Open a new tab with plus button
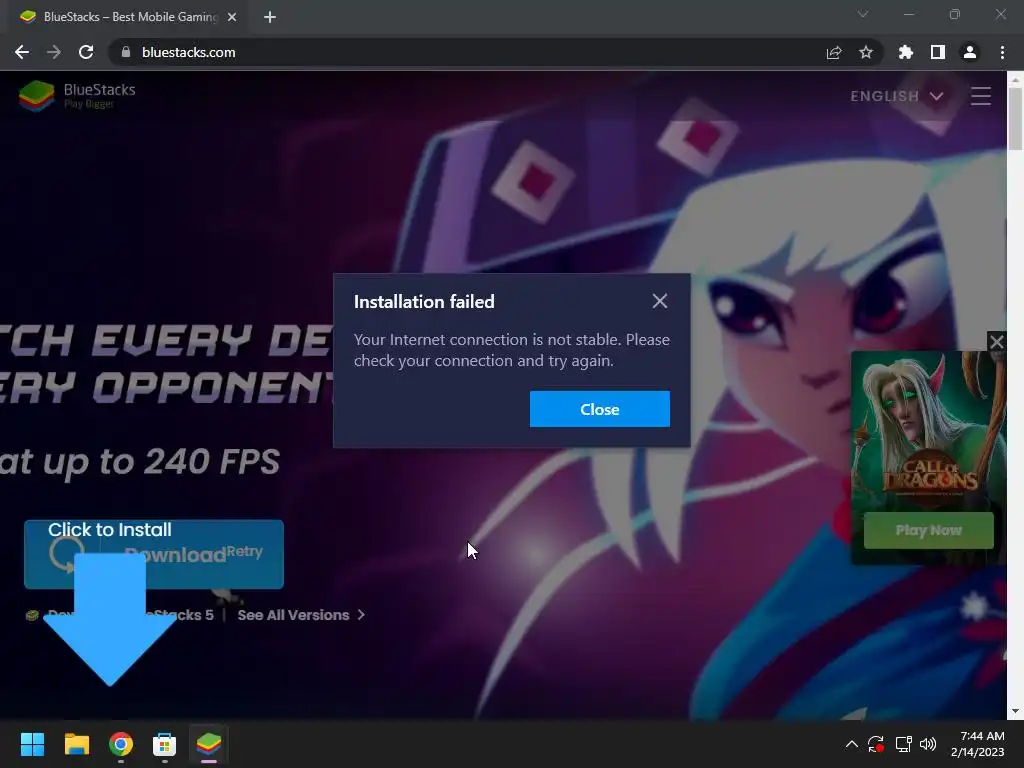The width and height of the screenshot is (1024, 768). [270, 17]
